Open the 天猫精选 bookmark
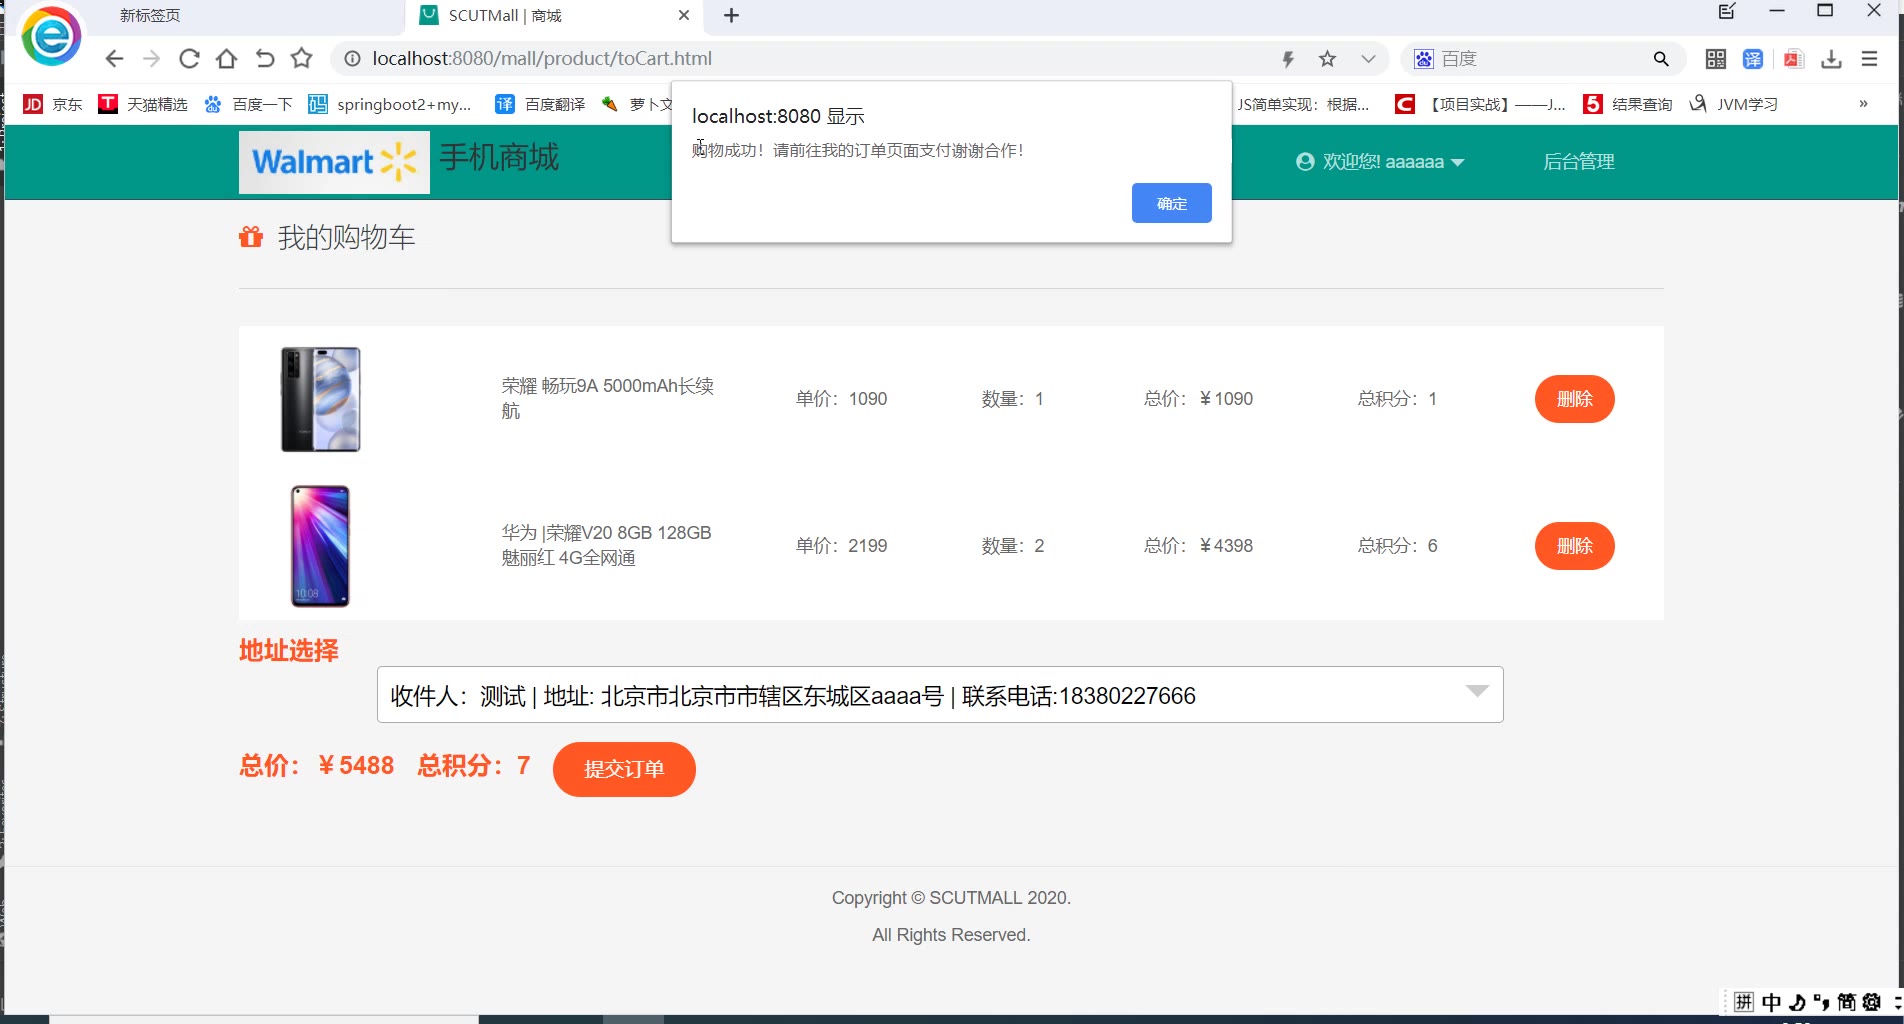This screenshot has height=1024, width=1904. [143, 104]
